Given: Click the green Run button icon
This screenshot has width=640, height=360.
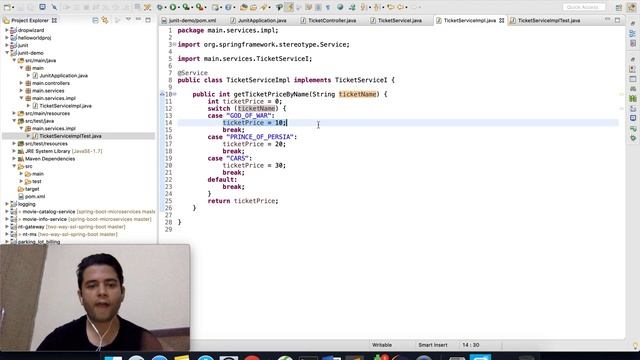Looking at the screenshot, I should click(173, 7).
